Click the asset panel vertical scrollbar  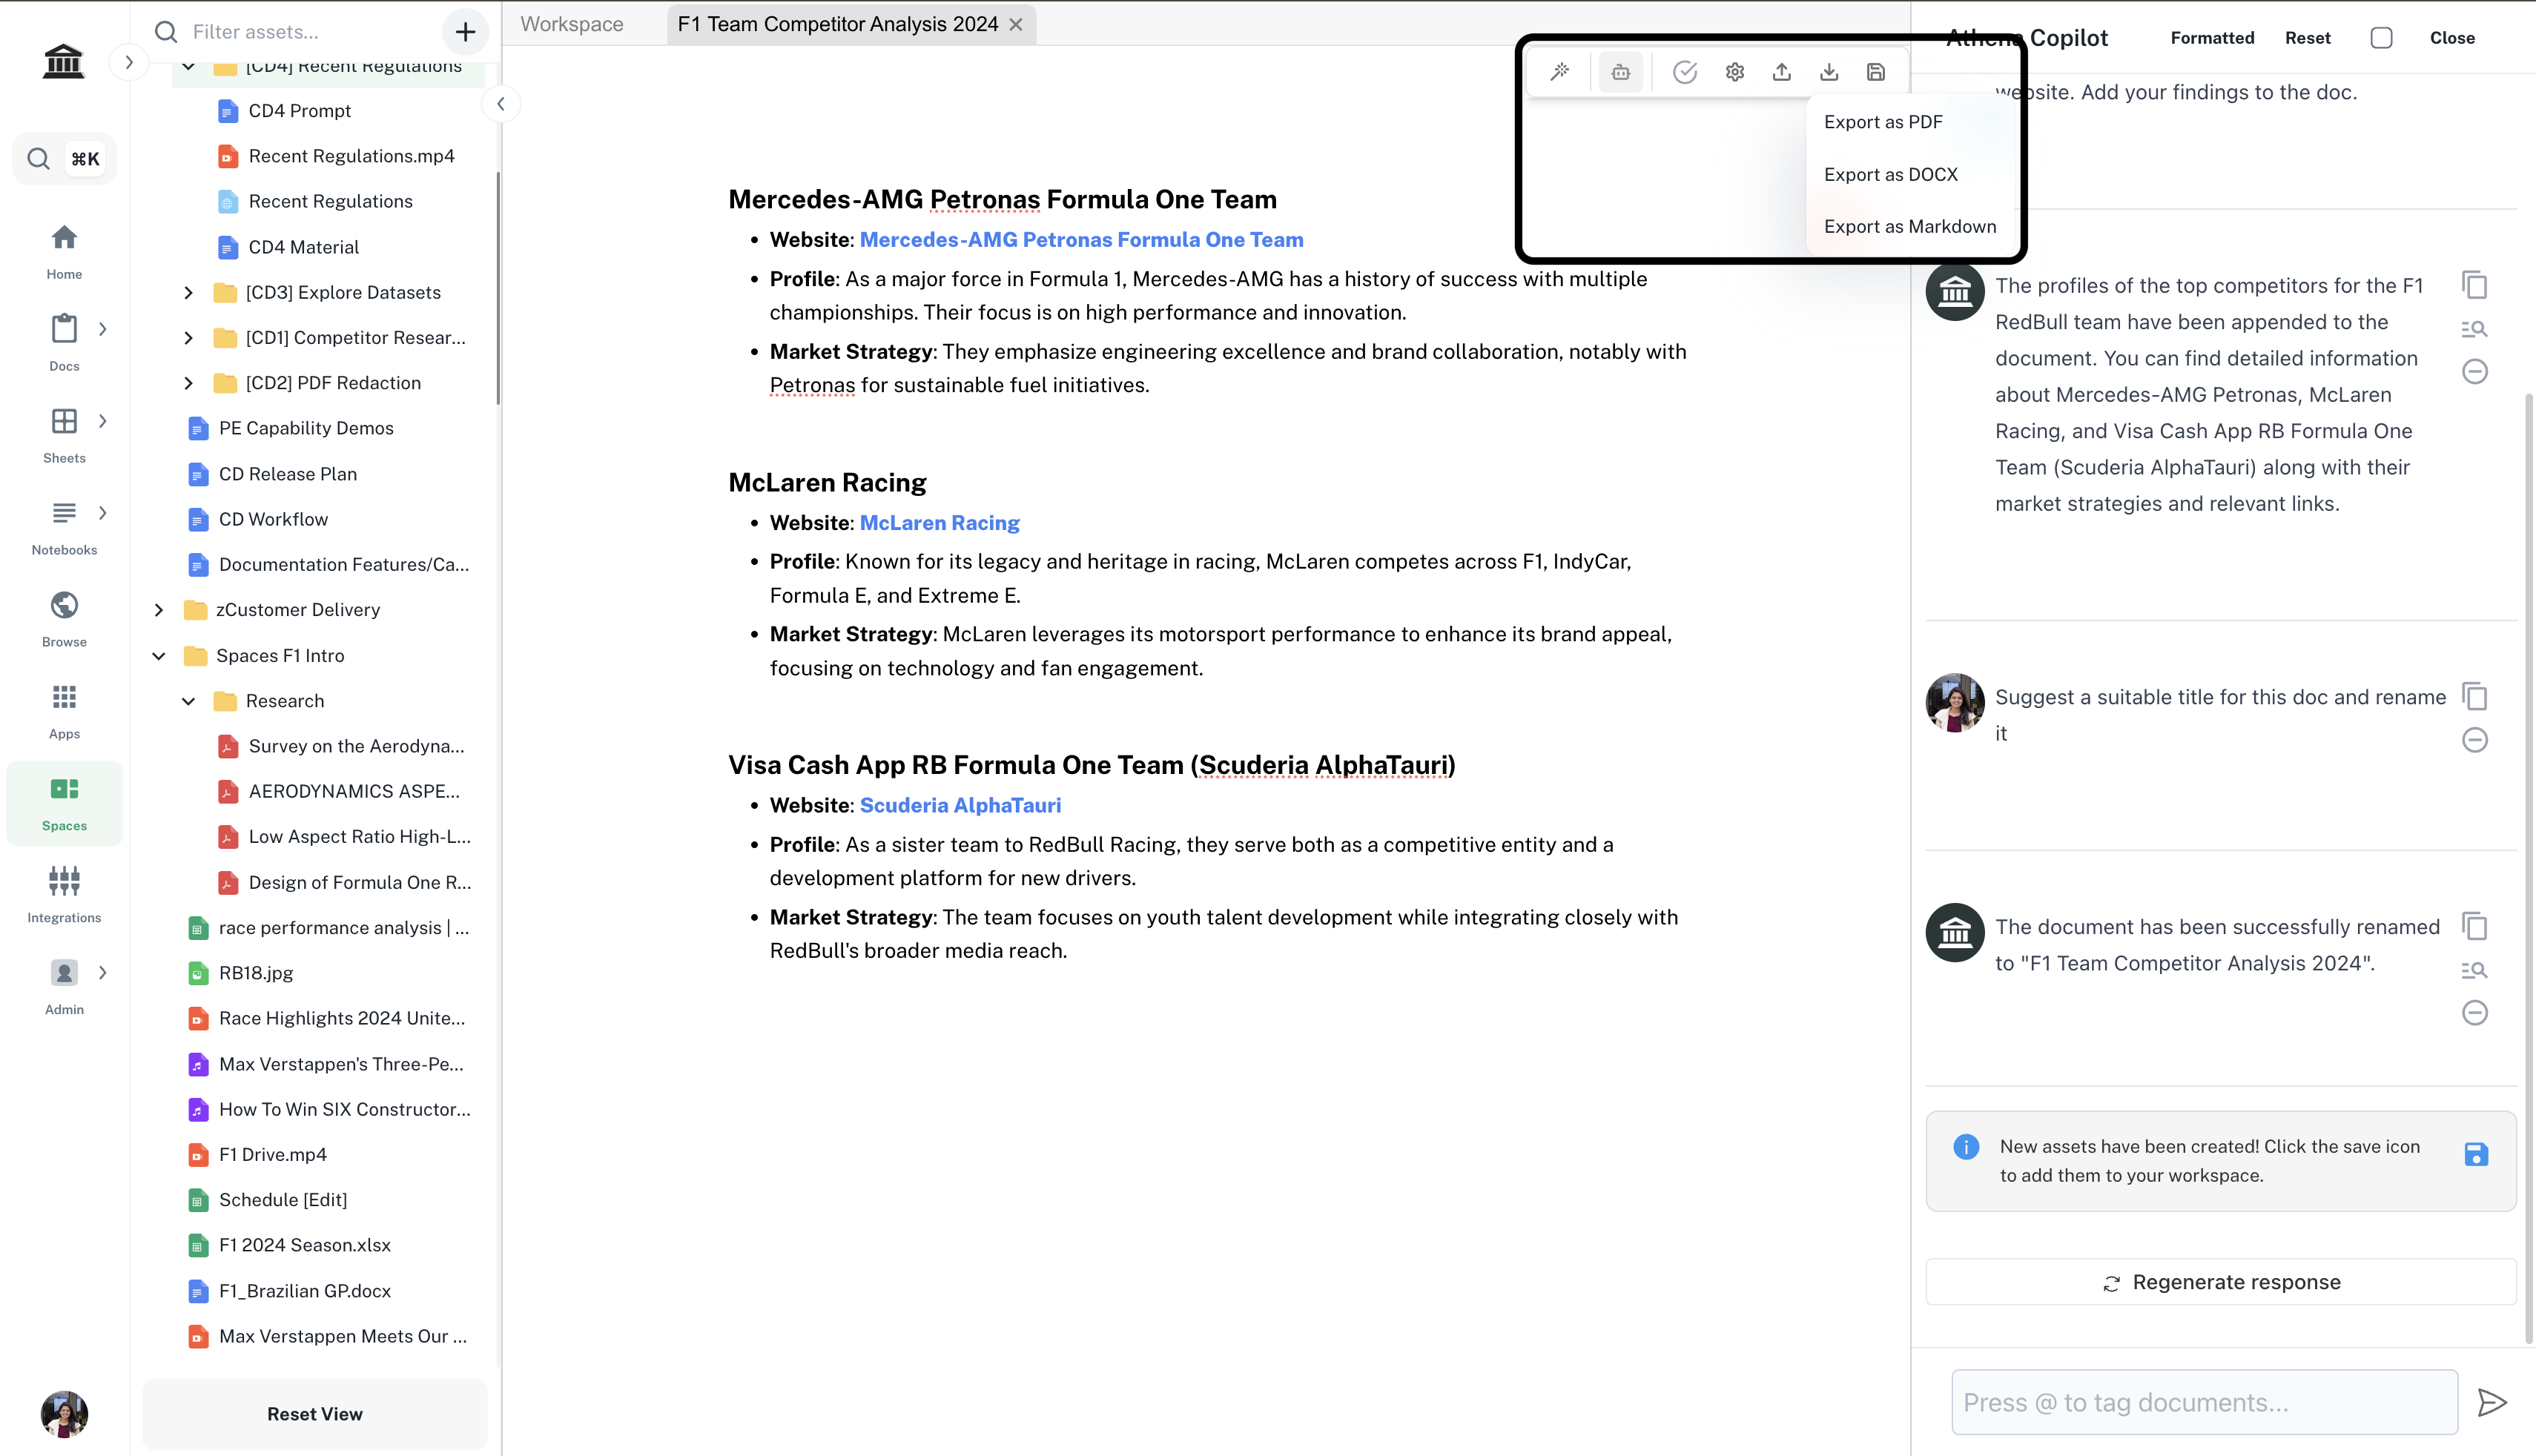click(x=497, y=290)
